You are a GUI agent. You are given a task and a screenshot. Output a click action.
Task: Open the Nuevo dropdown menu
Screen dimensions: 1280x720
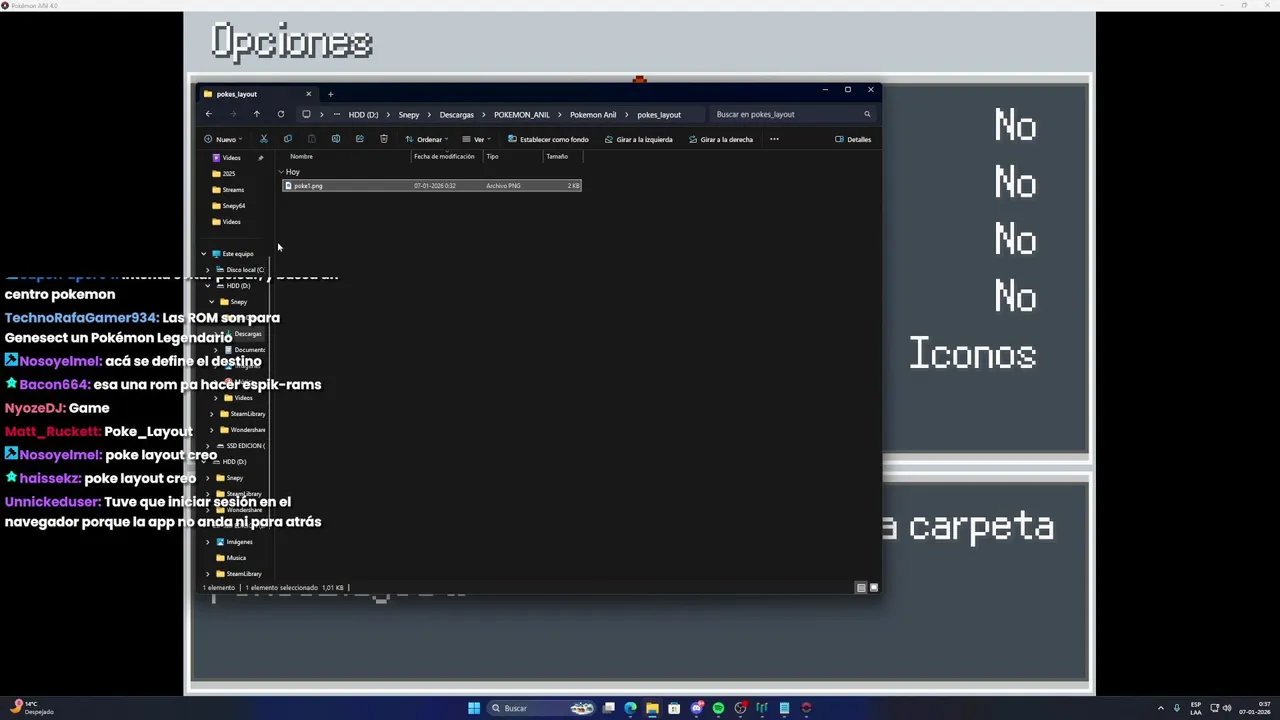(223, 139)
